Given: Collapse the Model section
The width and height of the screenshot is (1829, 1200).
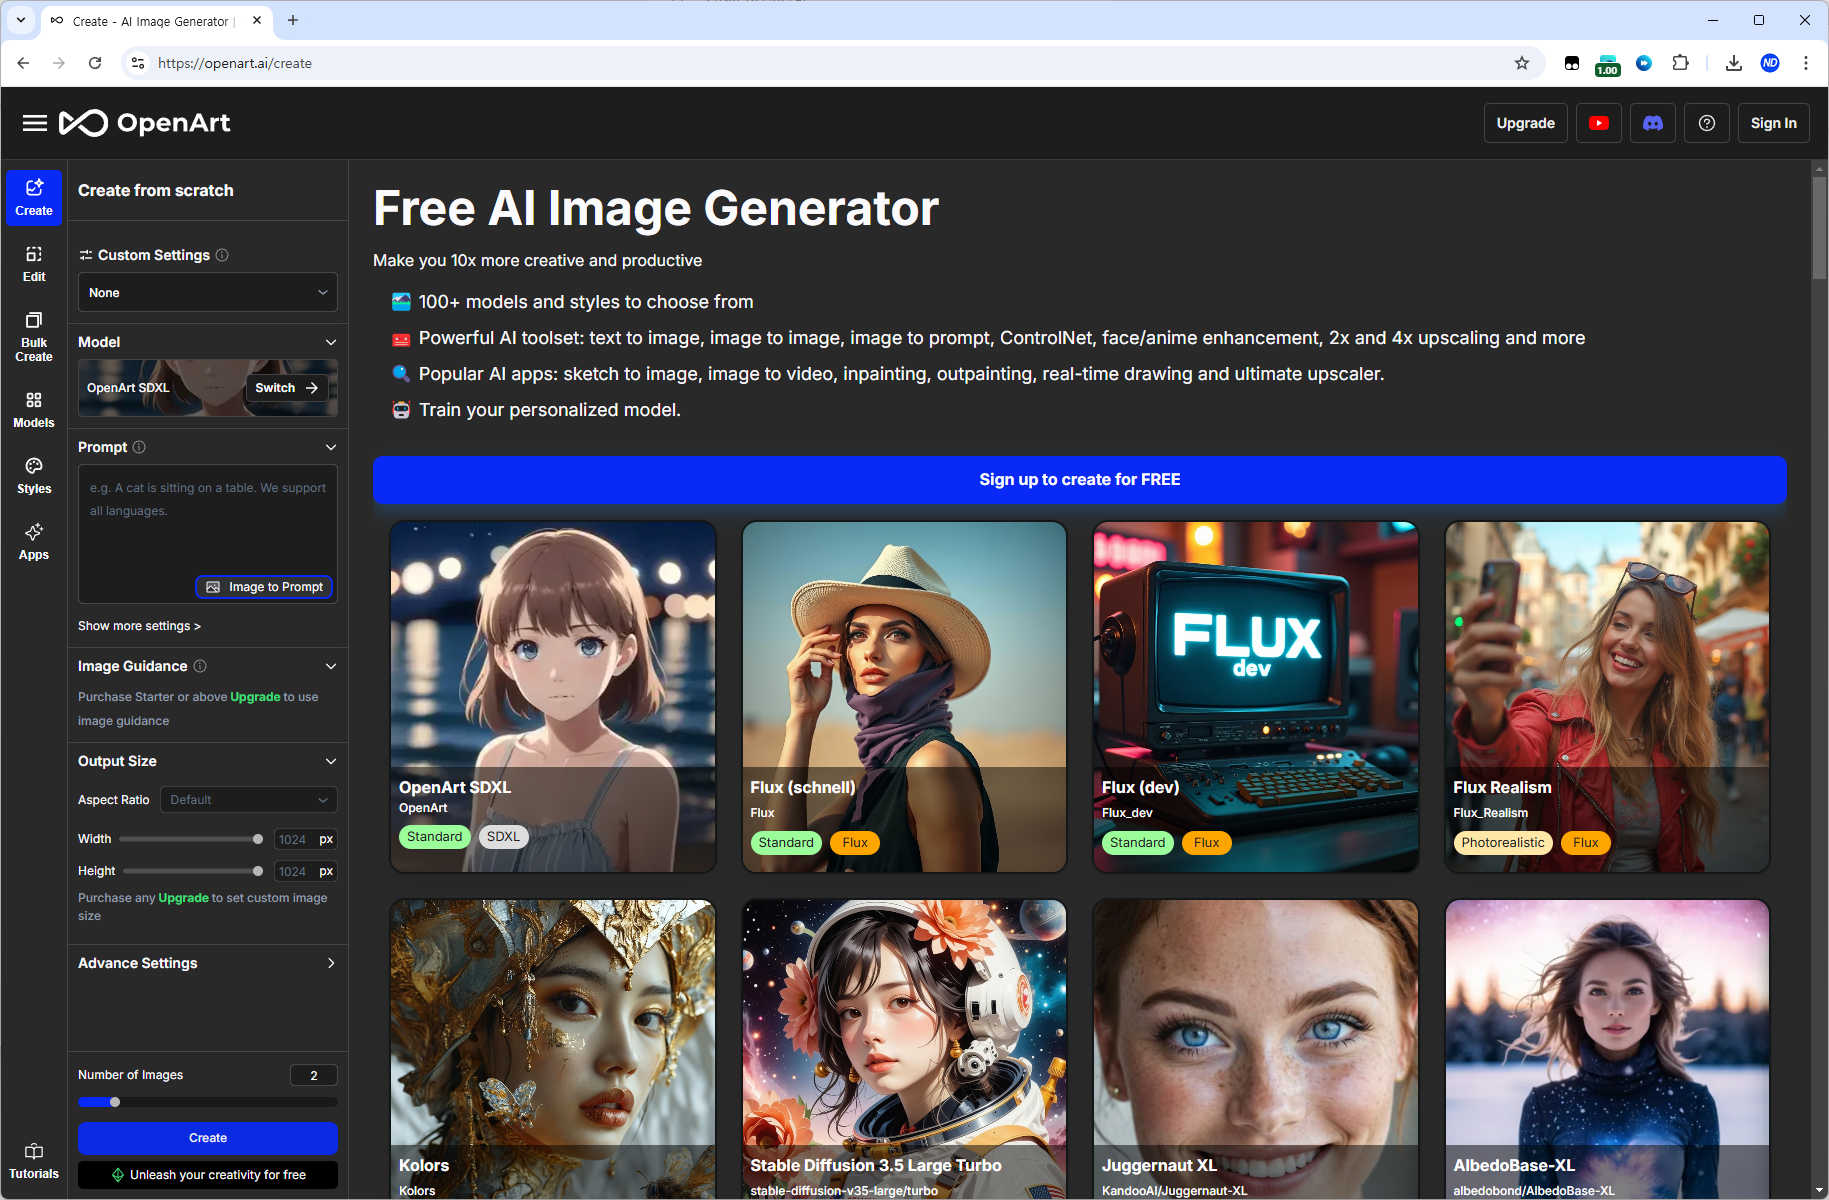Looking at the screenshot, I should [331, 342].
